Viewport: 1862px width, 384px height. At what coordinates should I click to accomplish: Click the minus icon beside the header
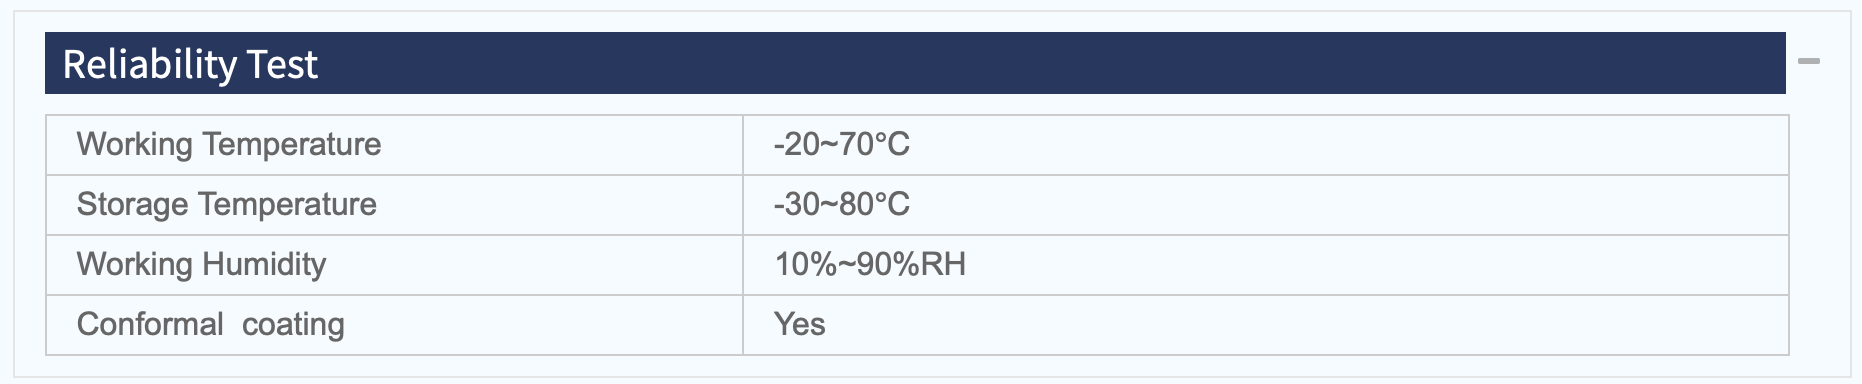pos(1808,62)
